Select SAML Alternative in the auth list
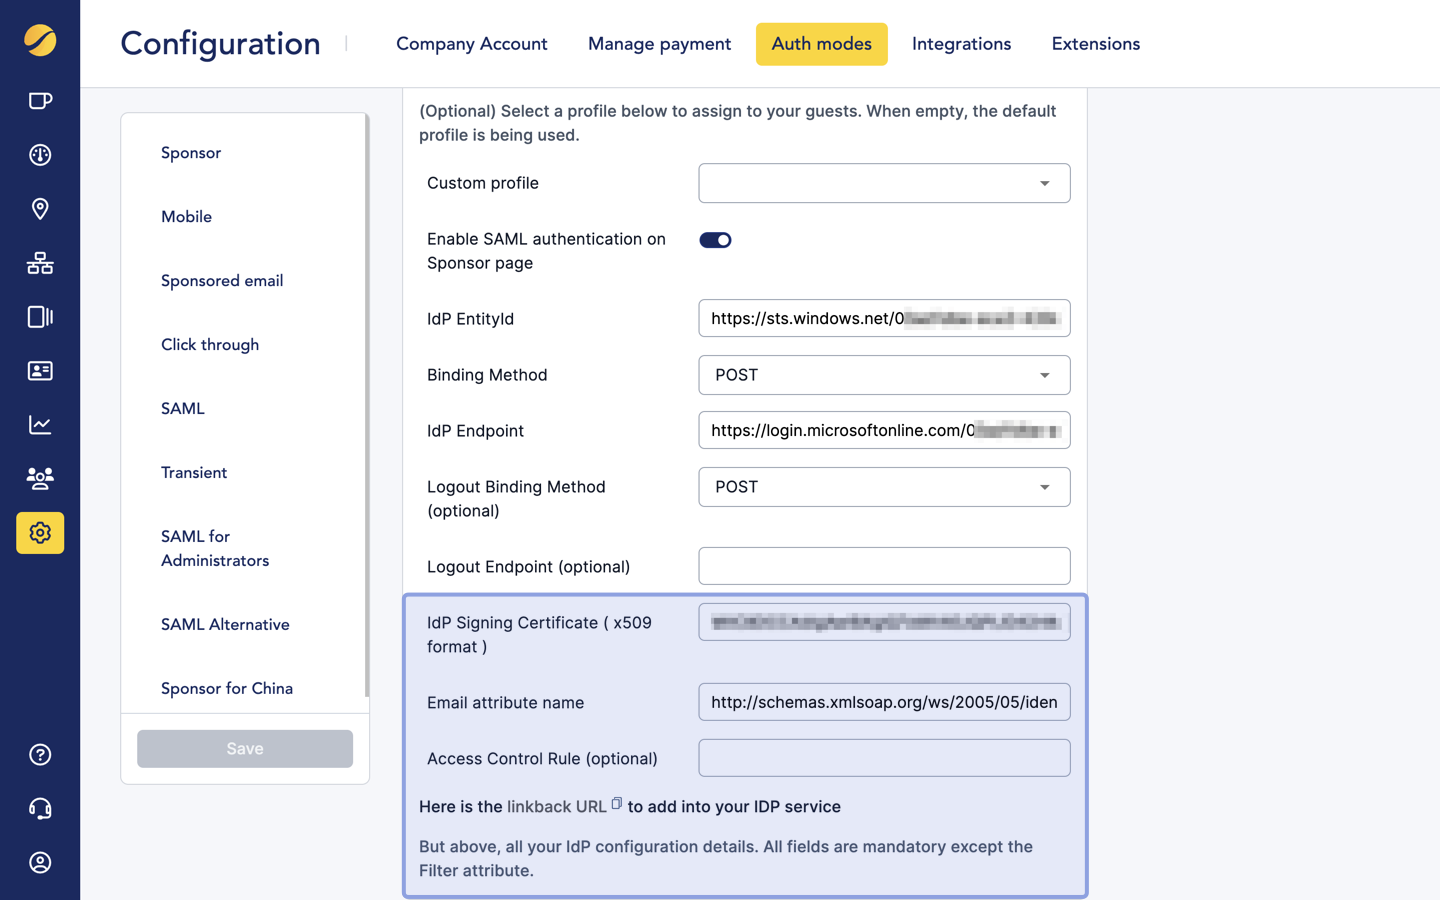The width and height of the screenshot is (1440, 900). pyautogui.click(x=225, y=625)
